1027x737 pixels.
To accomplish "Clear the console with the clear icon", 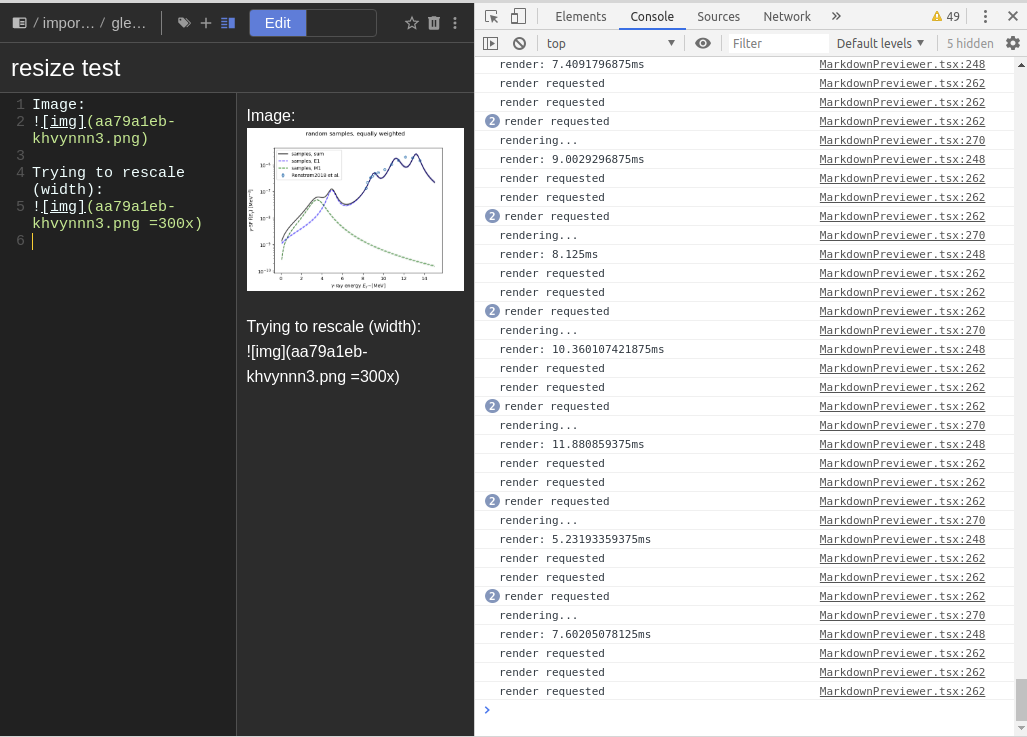I will click(518, 43).
